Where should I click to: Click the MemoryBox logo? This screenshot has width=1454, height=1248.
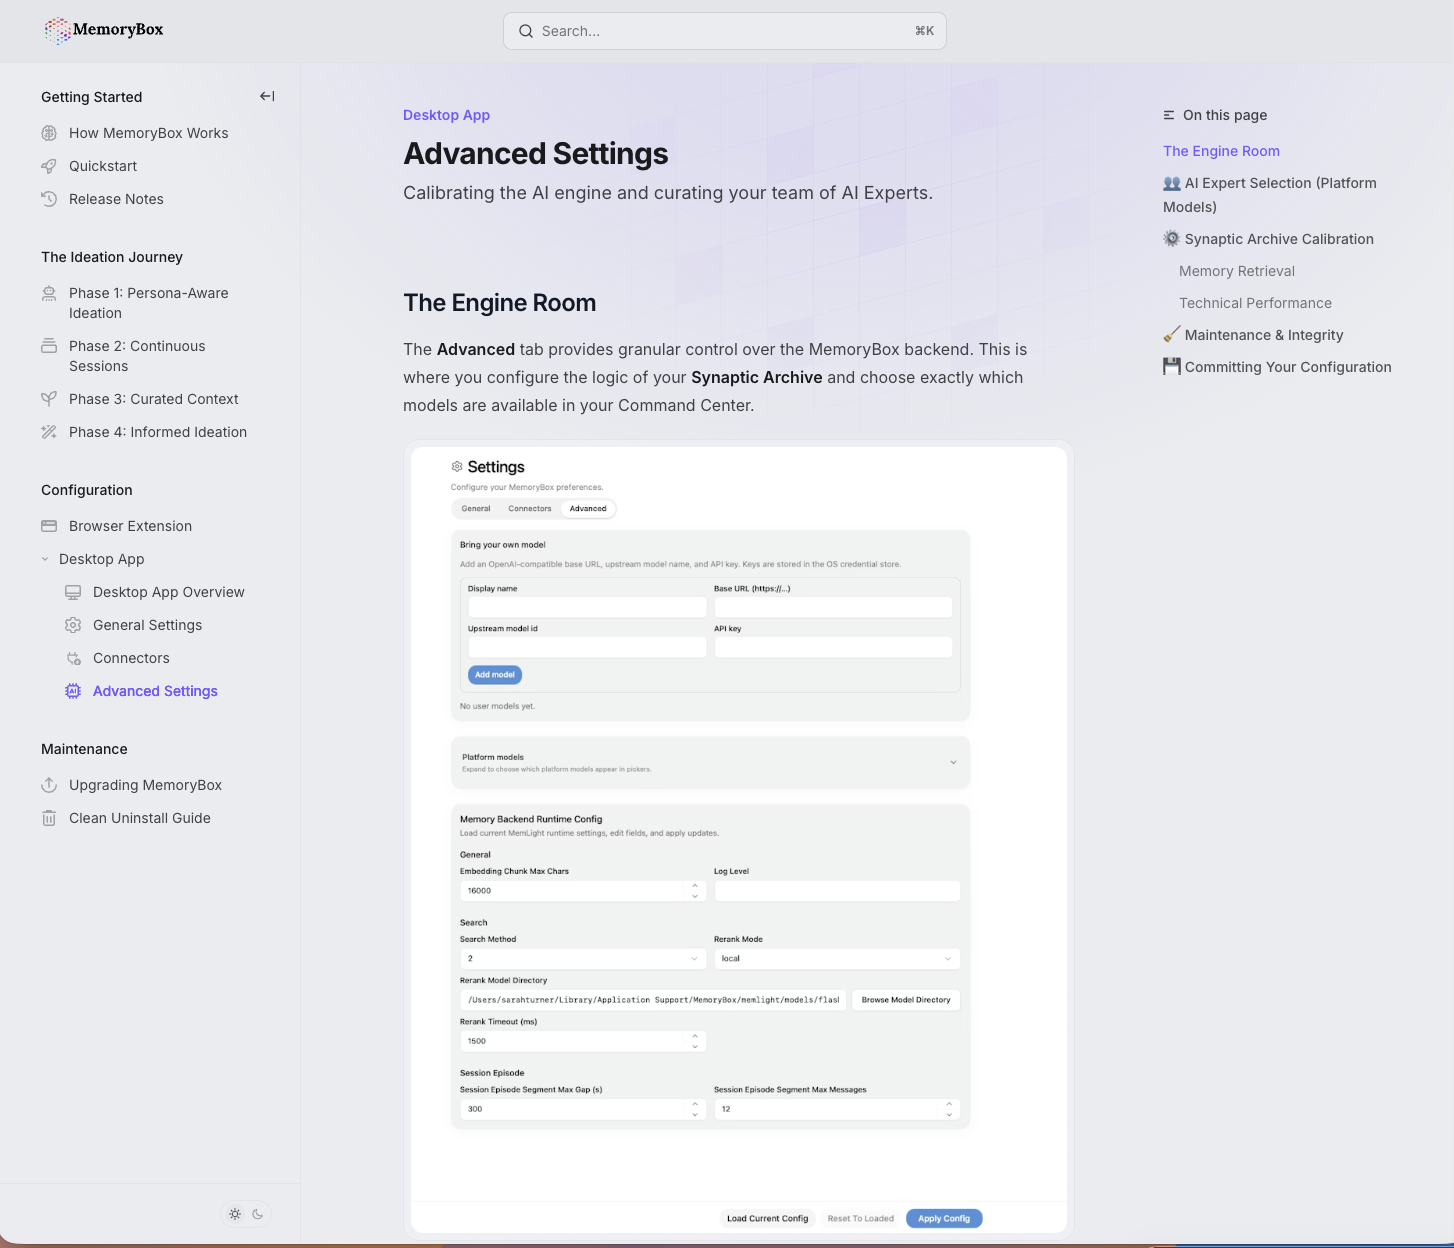point(103,30)
